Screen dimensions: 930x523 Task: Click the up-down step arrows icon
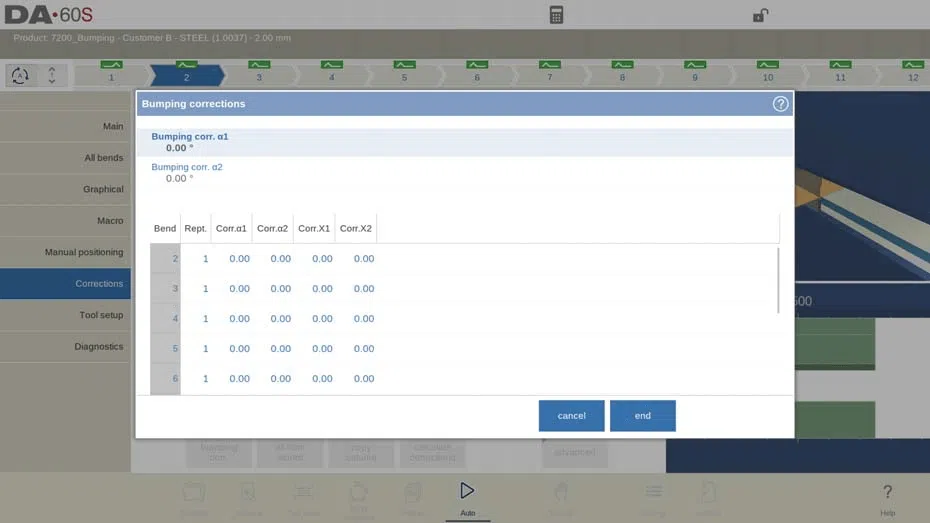coord(52,75)
